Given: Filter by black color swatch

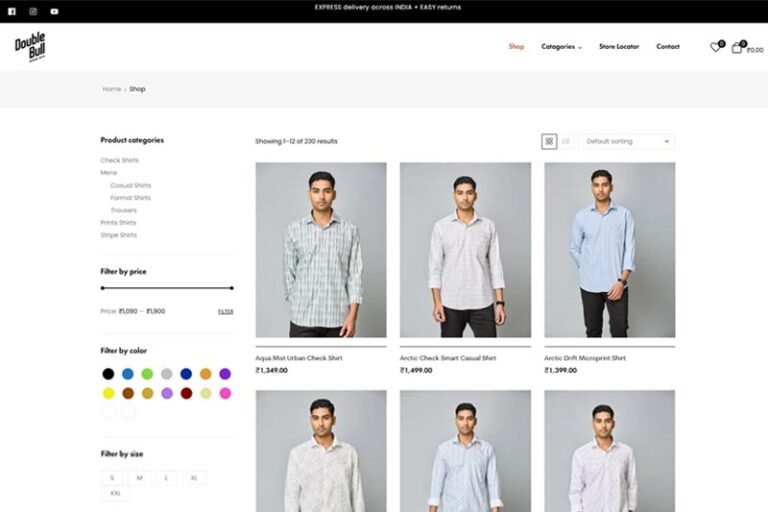Looking at the screenshot, I should click(x=108, y=374).
